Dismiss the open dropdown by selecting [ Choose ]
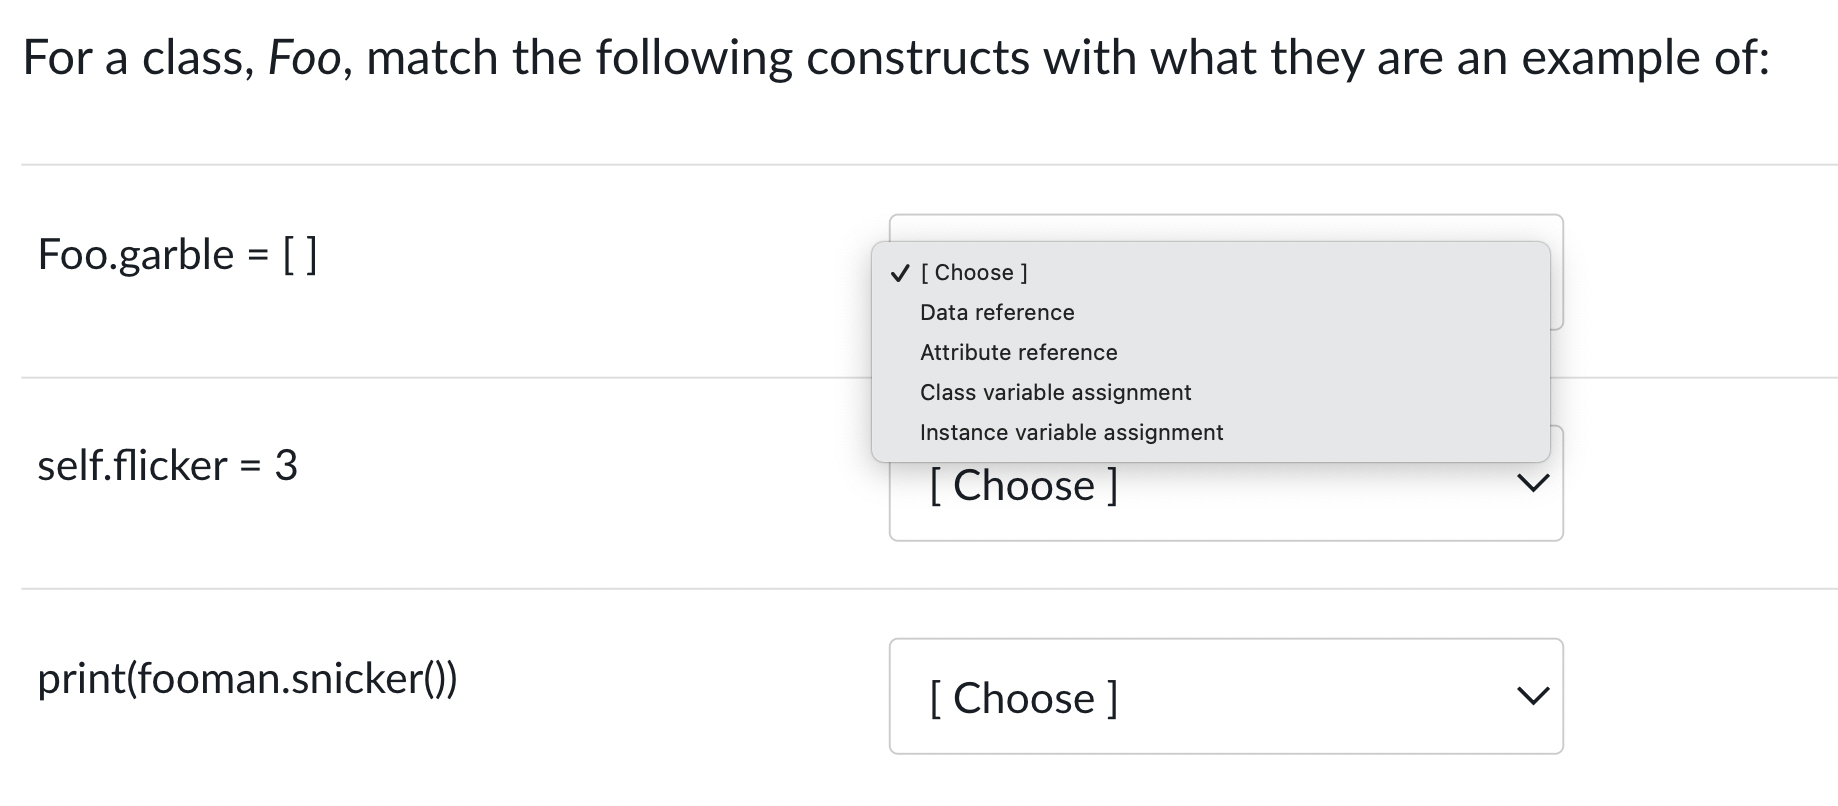1838x806 pixels. [x=973, y=272]
